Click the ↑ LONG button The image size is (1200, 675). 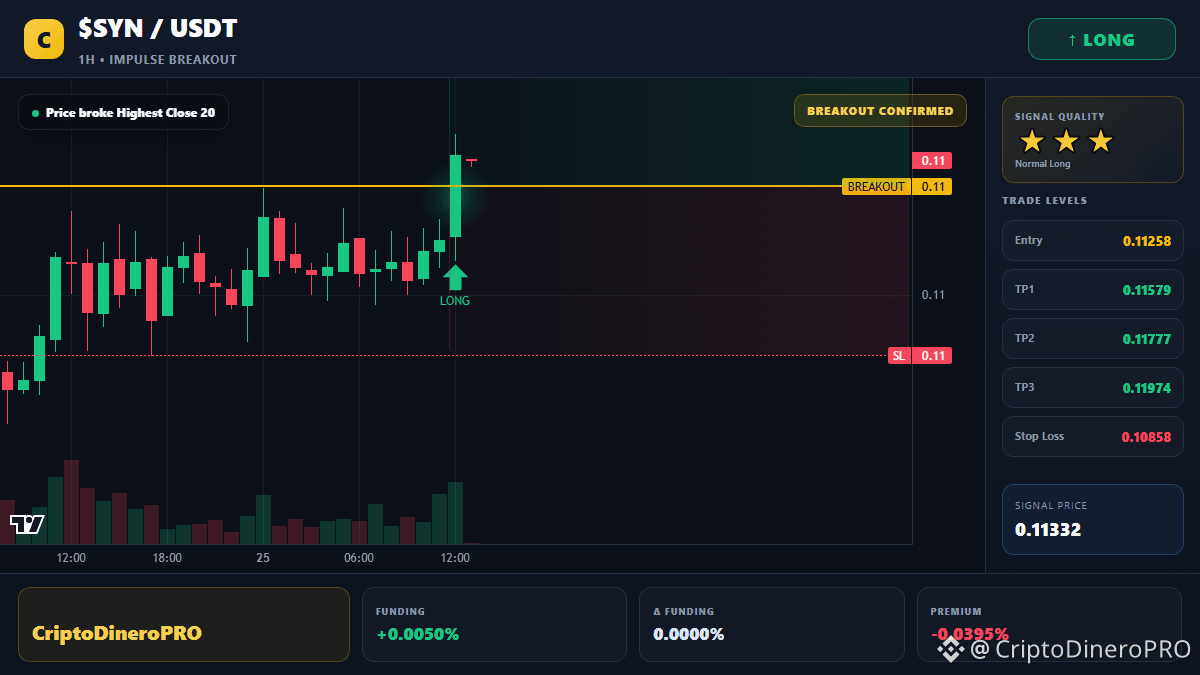click(x=1102, y=40)
